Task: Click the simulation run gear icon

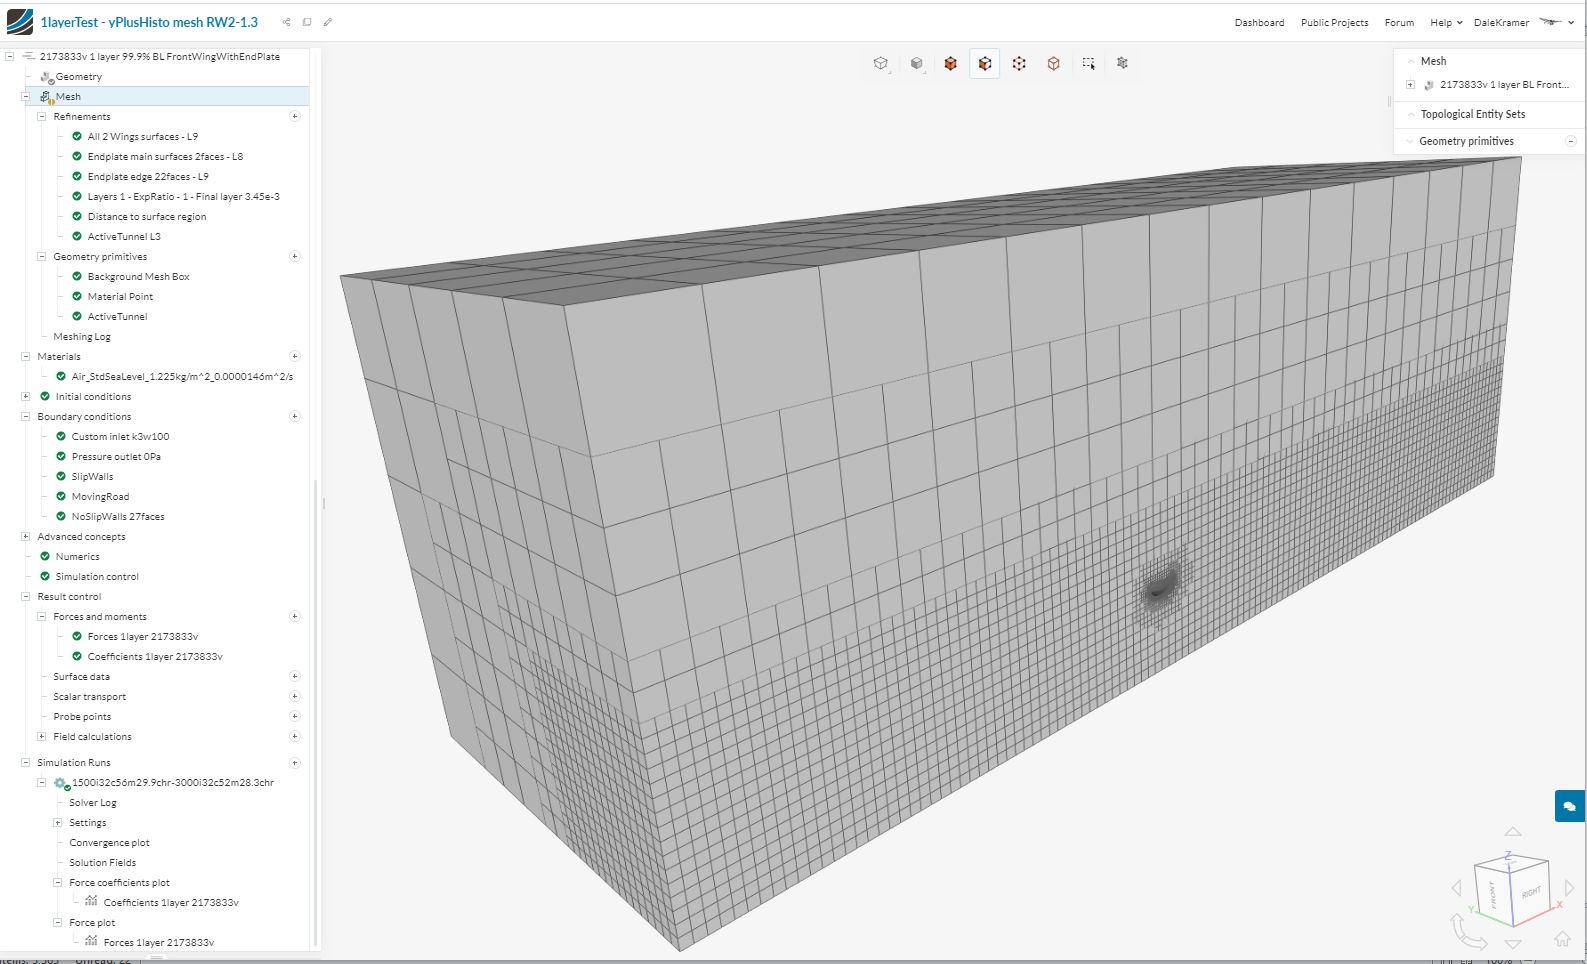Action: click(61, 783)
